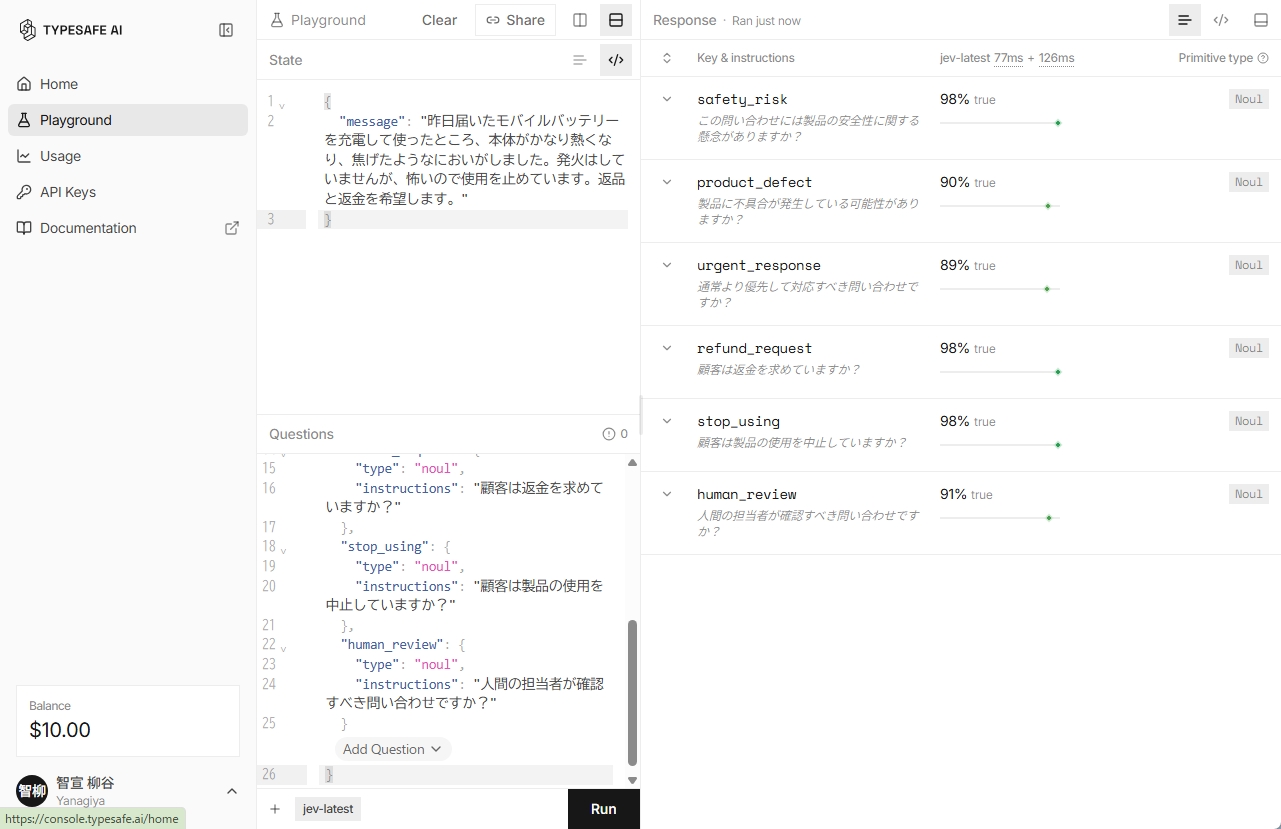
Task: Click the user avatar 智柳
Action: click(32, 791)
